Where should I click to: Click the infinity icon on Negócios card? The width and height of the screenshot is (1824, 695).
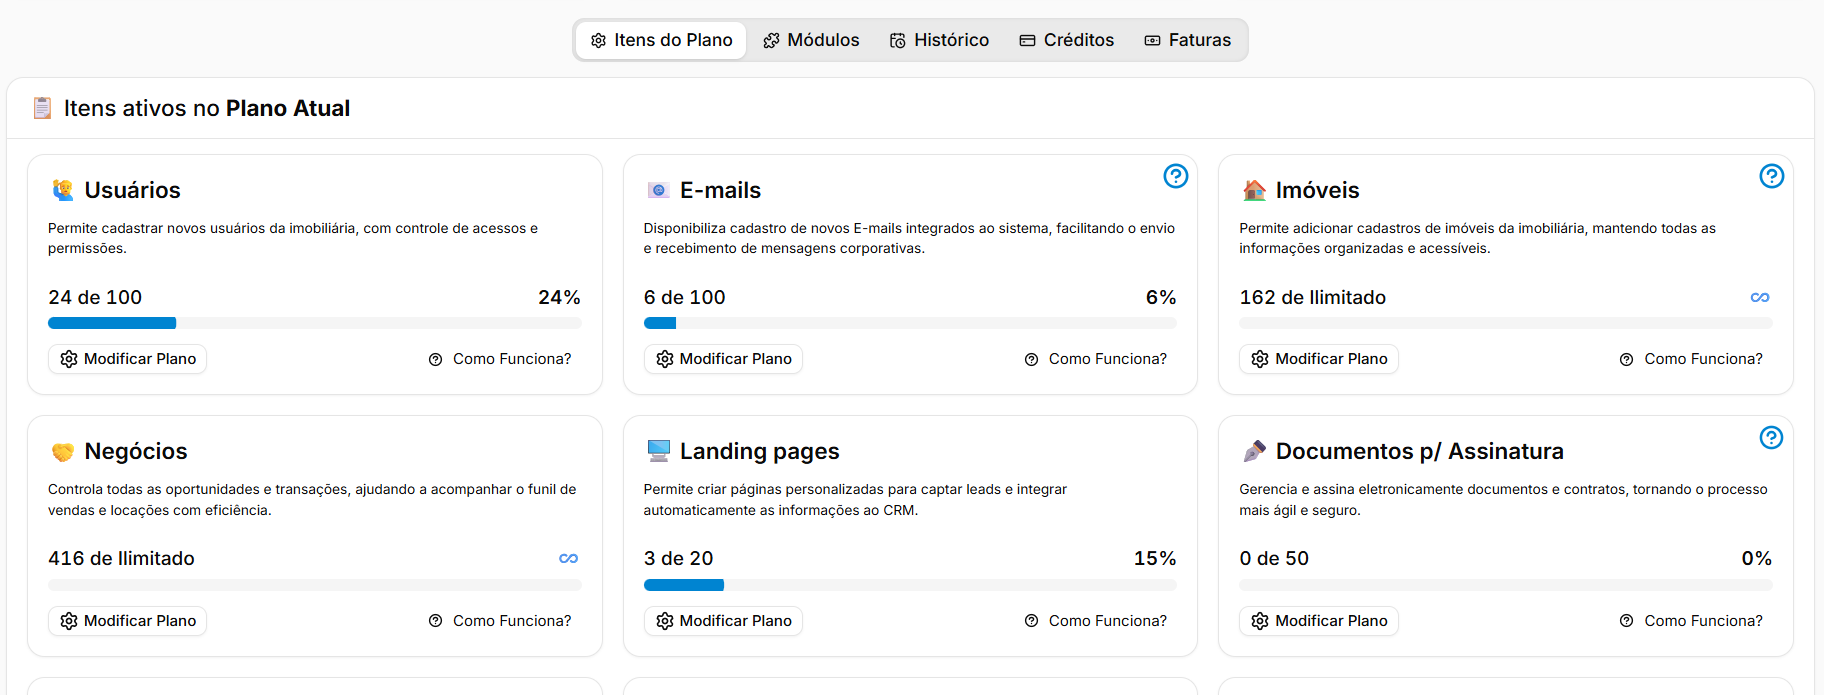pyautogui.click(x=569, y=558)
